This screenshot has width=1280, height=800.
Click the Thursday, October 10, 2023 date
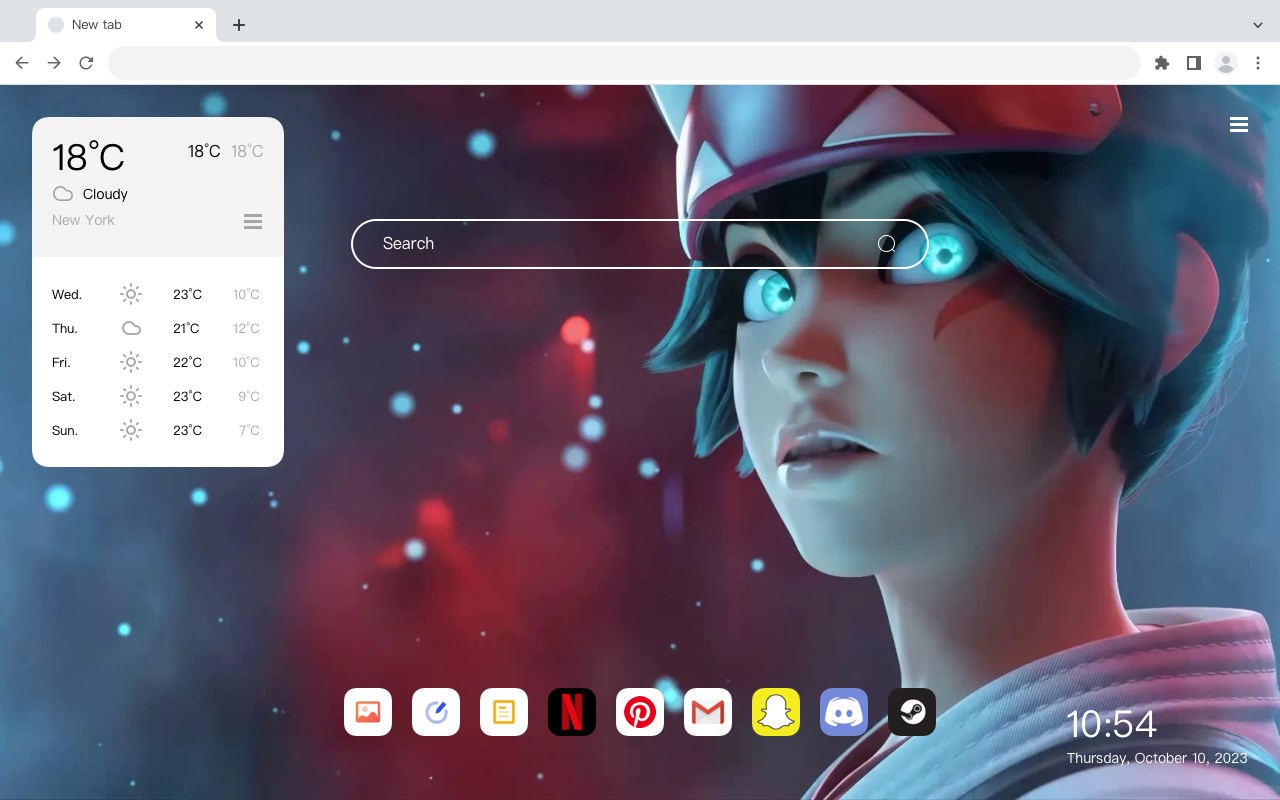1157,758
